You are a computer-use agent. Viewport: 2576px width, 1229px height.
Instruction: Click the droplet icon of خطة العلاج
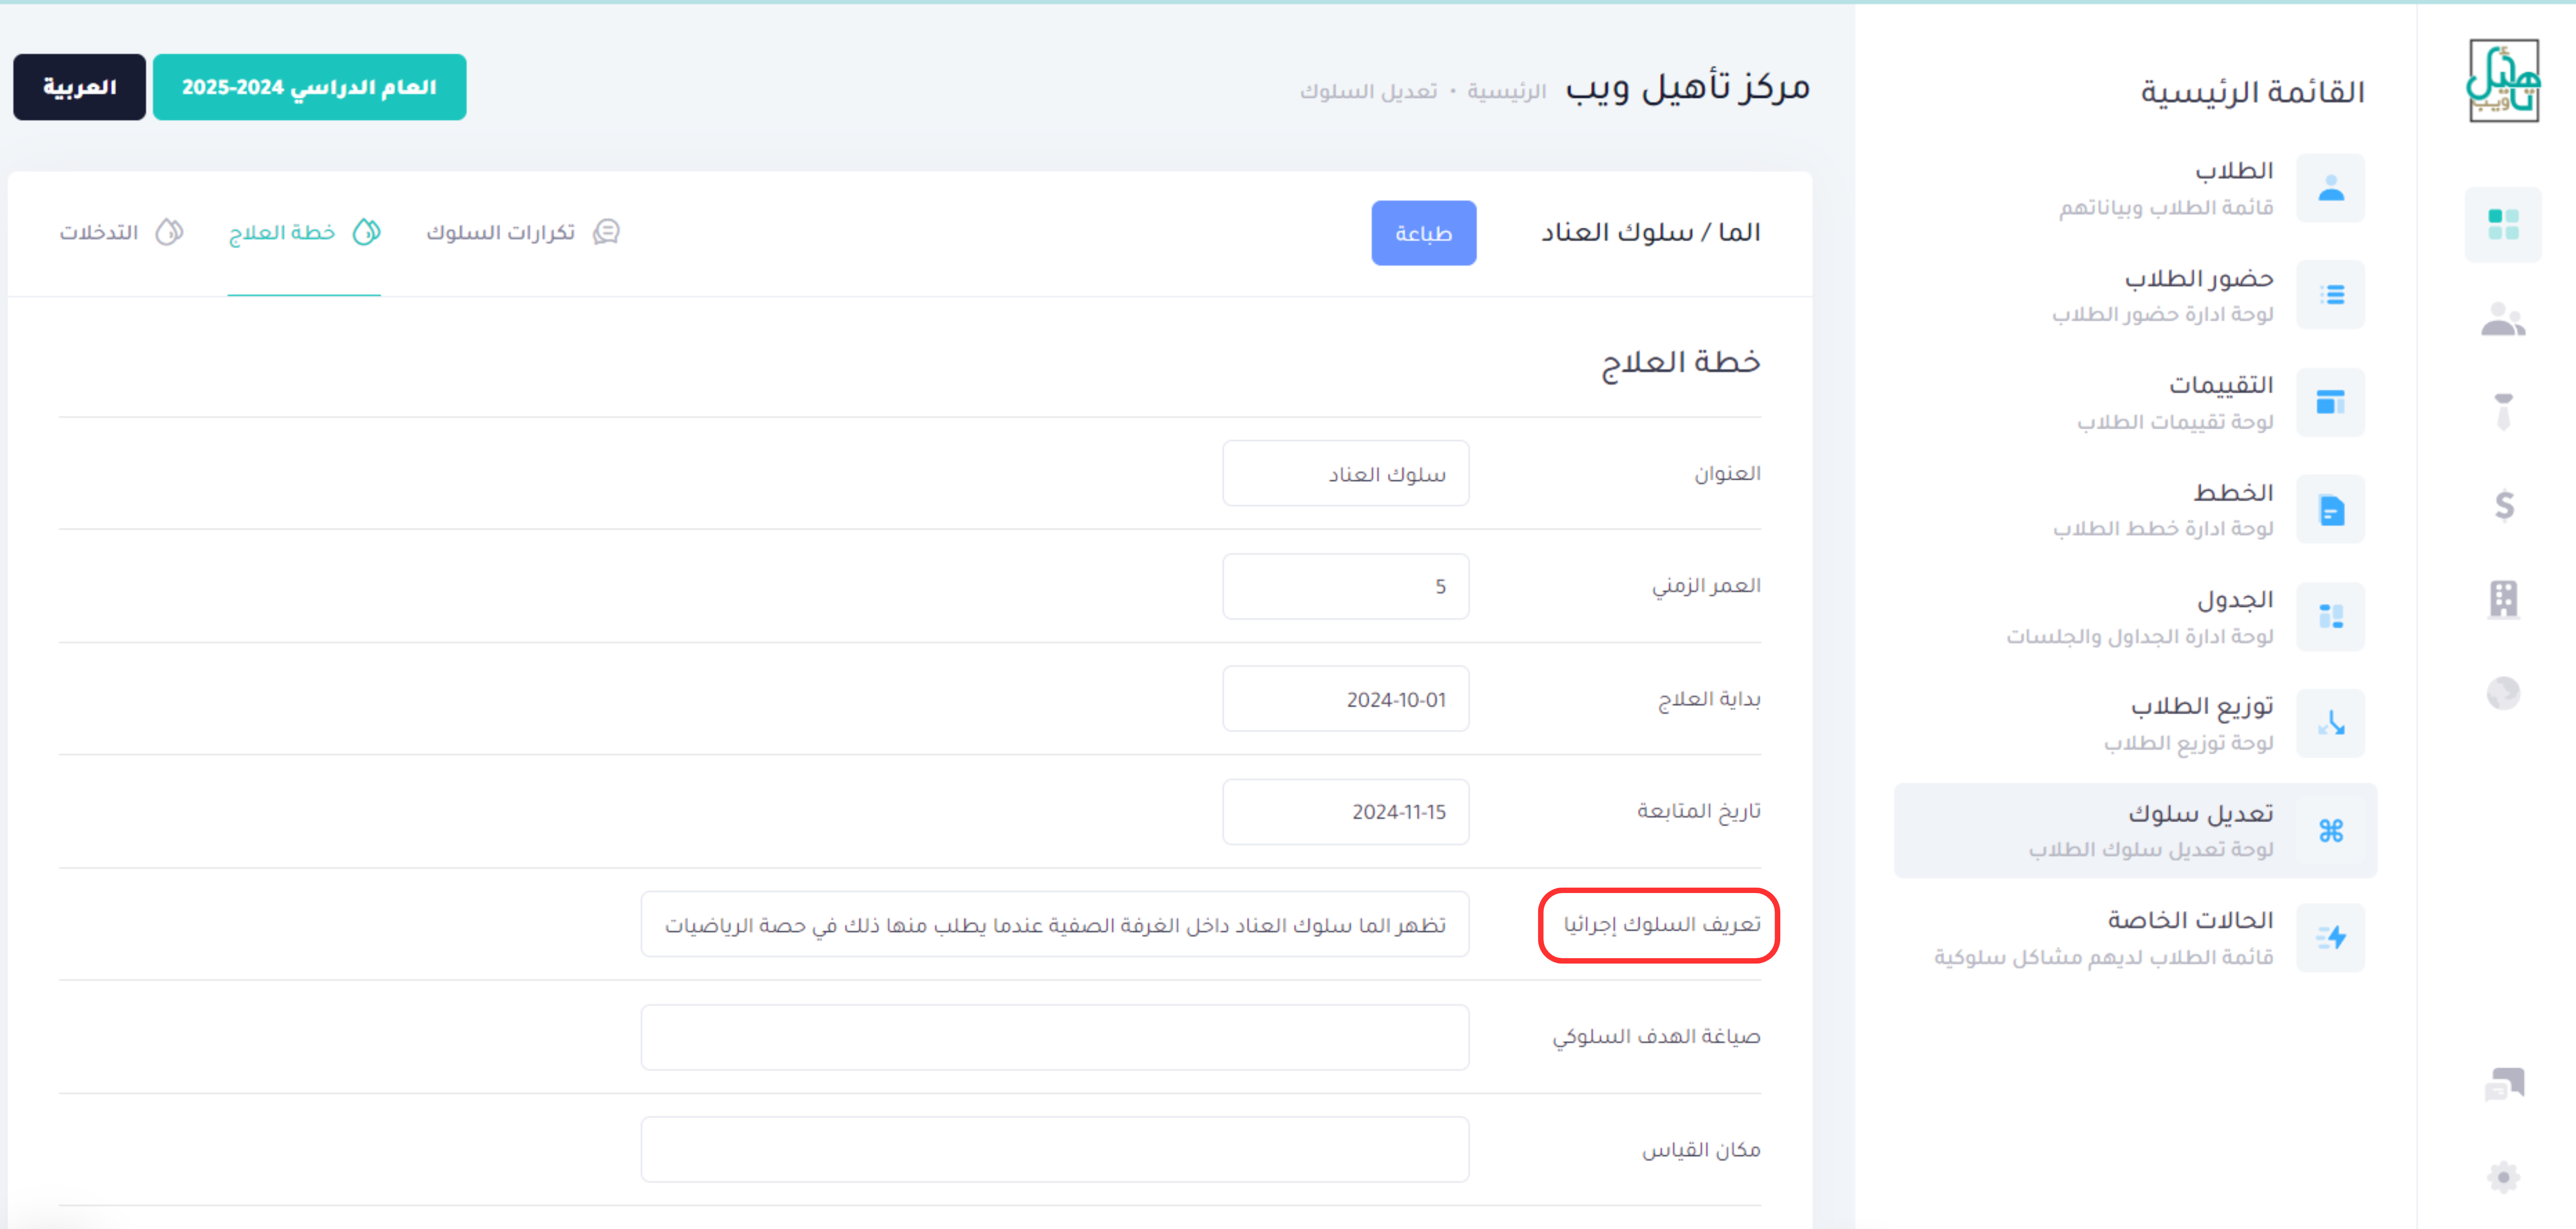click(366, 232)
